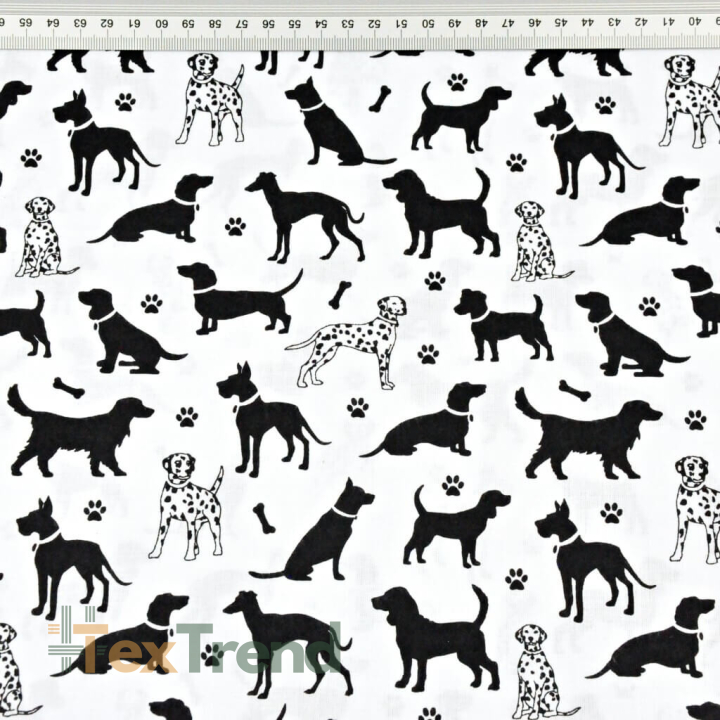720x720 pixels.
Task: Click the standing Dalmatian at upper left
Action: point(212,98)
